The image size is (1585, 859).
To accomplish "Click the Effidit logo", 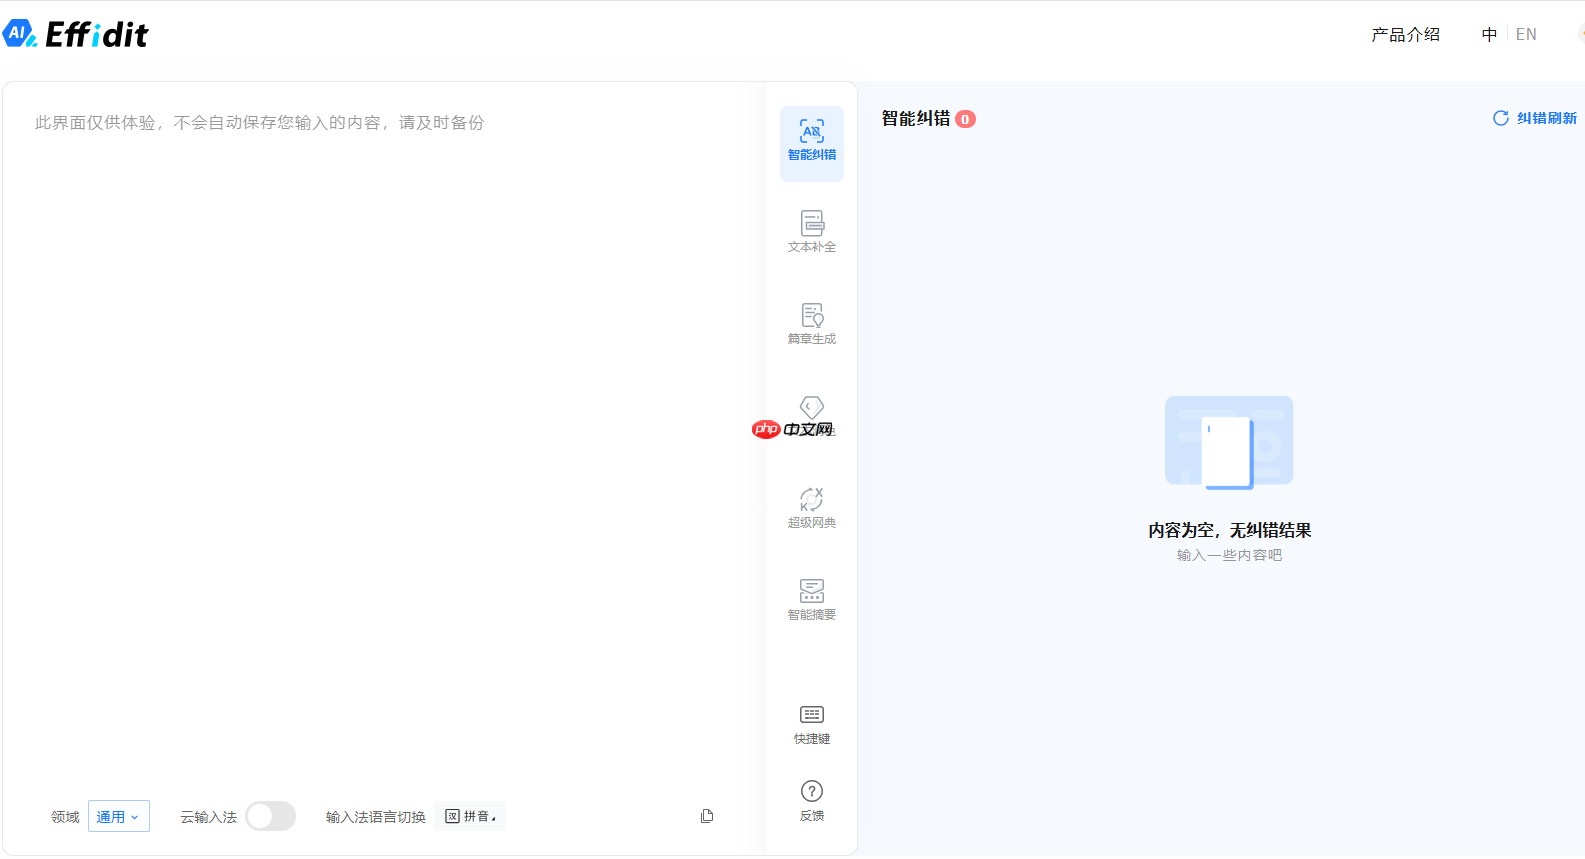I will [75, 34].
